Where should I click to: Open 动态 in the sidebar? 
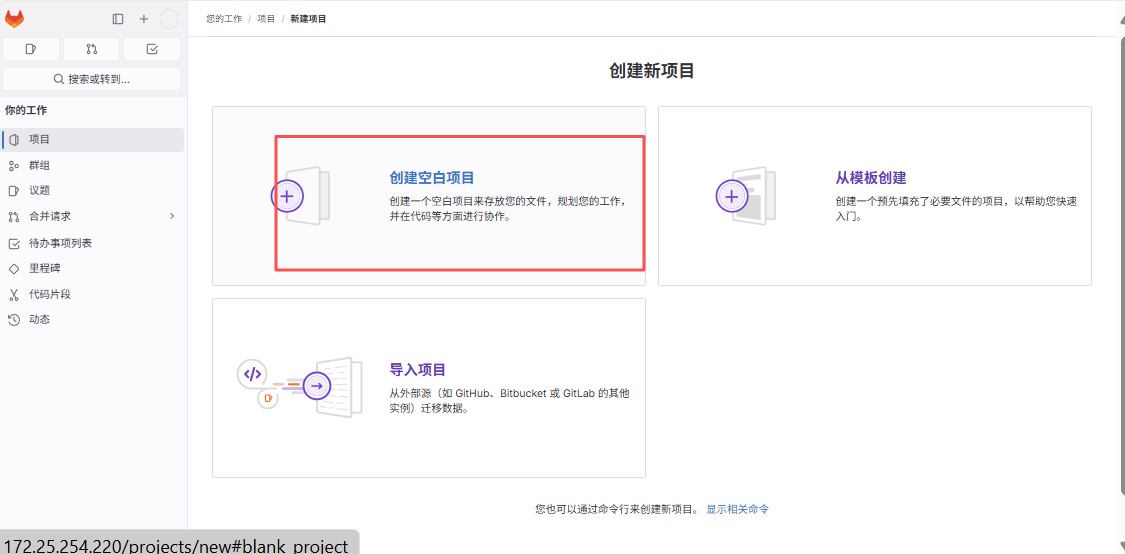(x=93, y=319)
